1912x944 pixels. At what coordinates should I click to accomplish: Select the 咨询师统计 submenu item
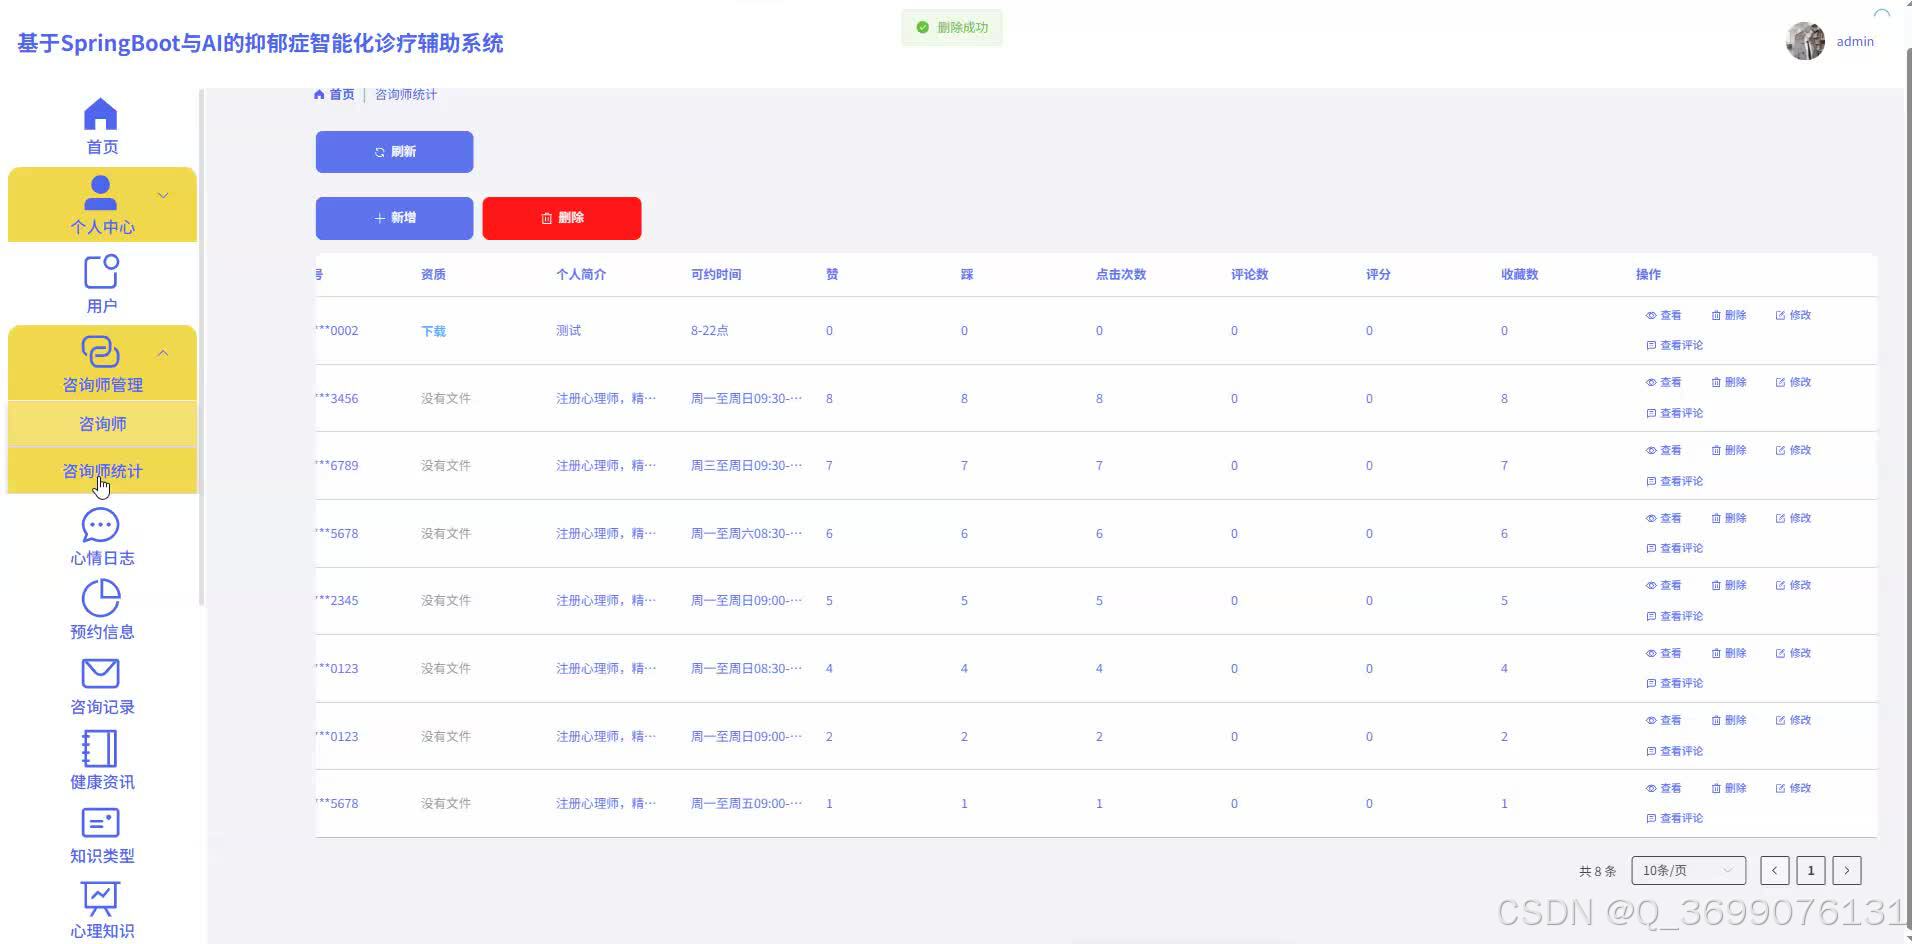click(x=102, y=471)
